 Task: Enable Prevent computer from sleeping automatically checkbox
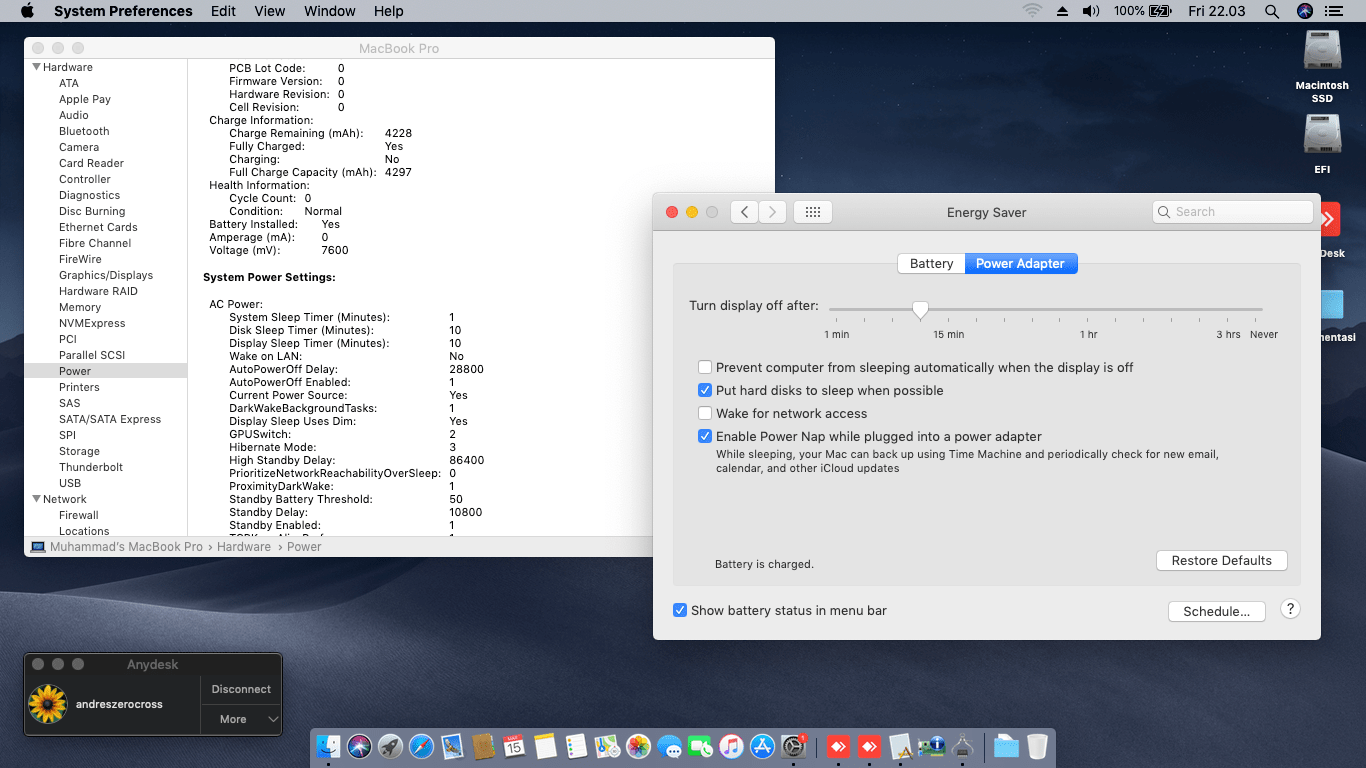[705, 368]
